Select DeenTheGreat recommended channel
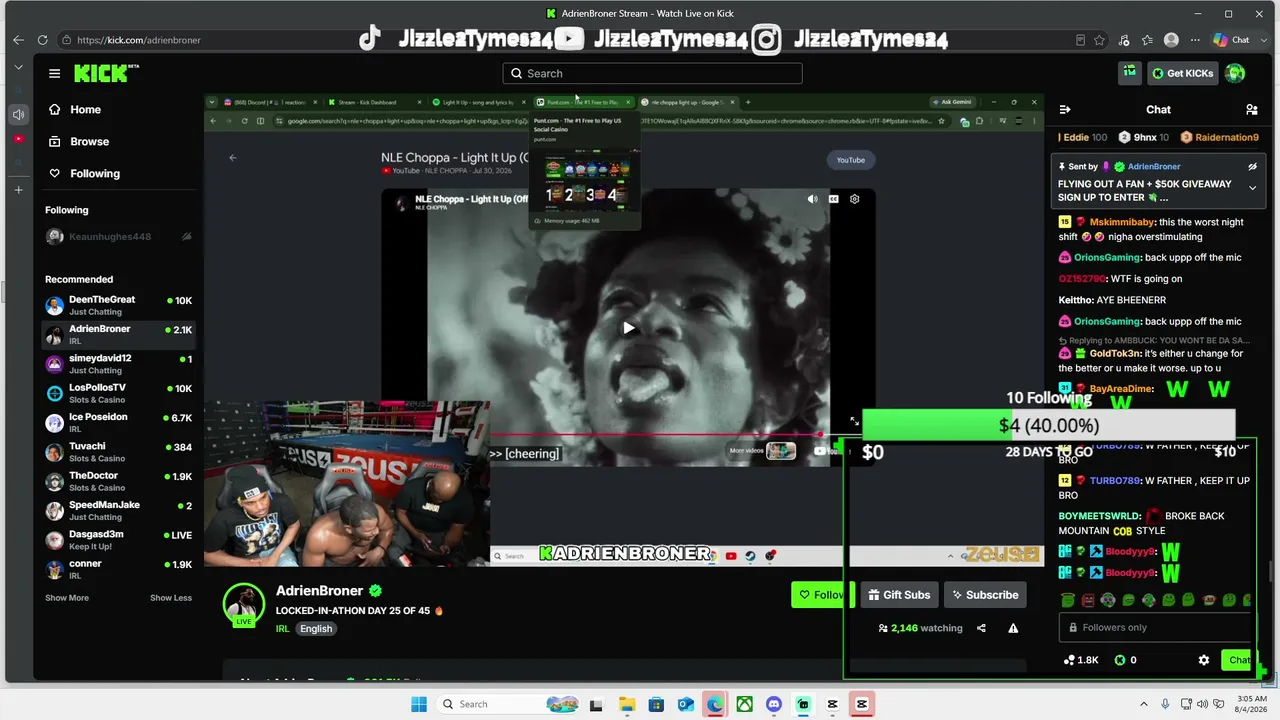Viewport: 1280px width, 720px height. point(119,305)
